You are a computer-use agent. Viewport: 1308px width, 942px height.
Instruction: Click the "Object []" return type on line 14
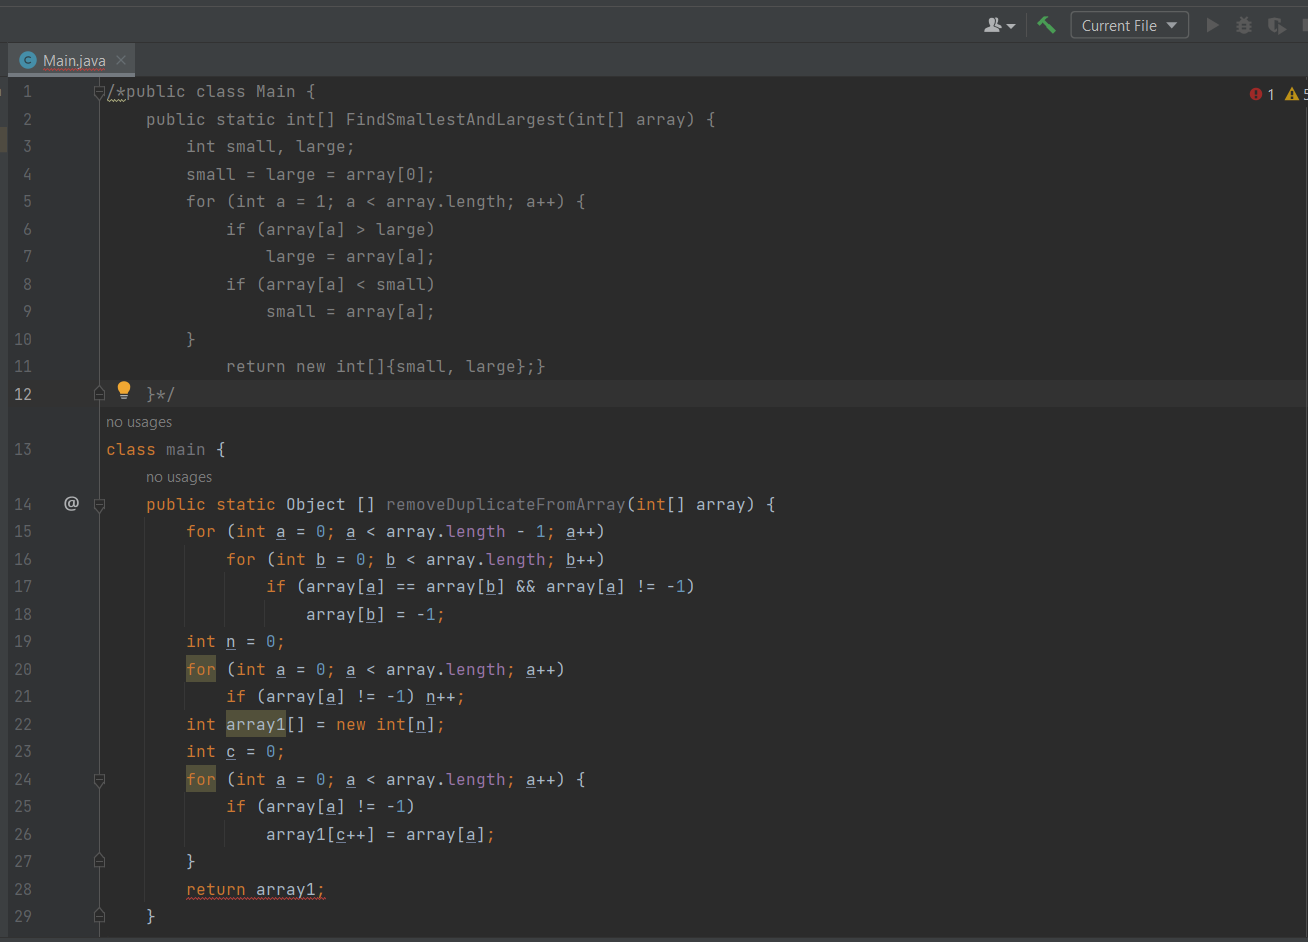331,505
